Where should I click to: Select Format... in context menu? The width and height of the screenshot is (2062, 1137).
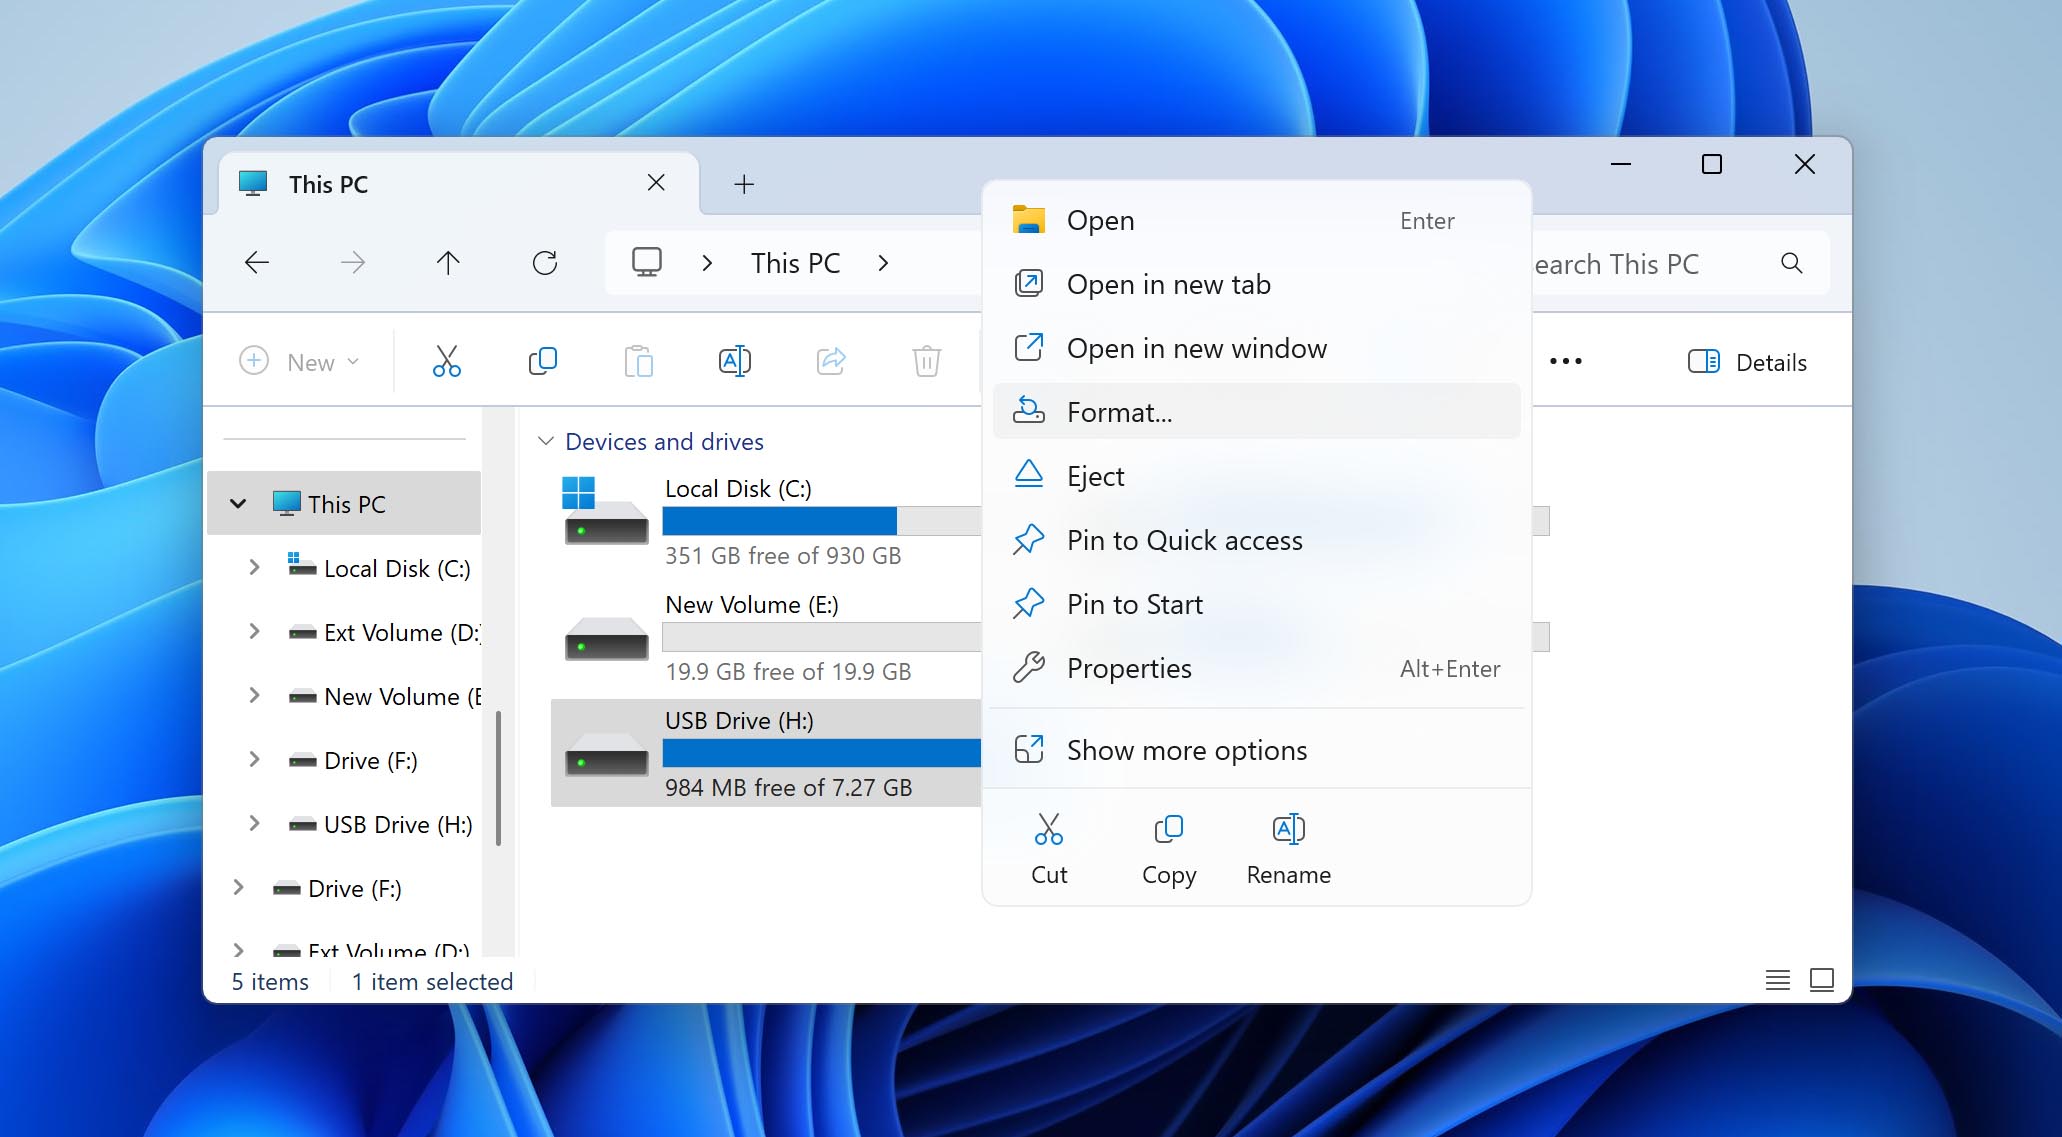1256,412
